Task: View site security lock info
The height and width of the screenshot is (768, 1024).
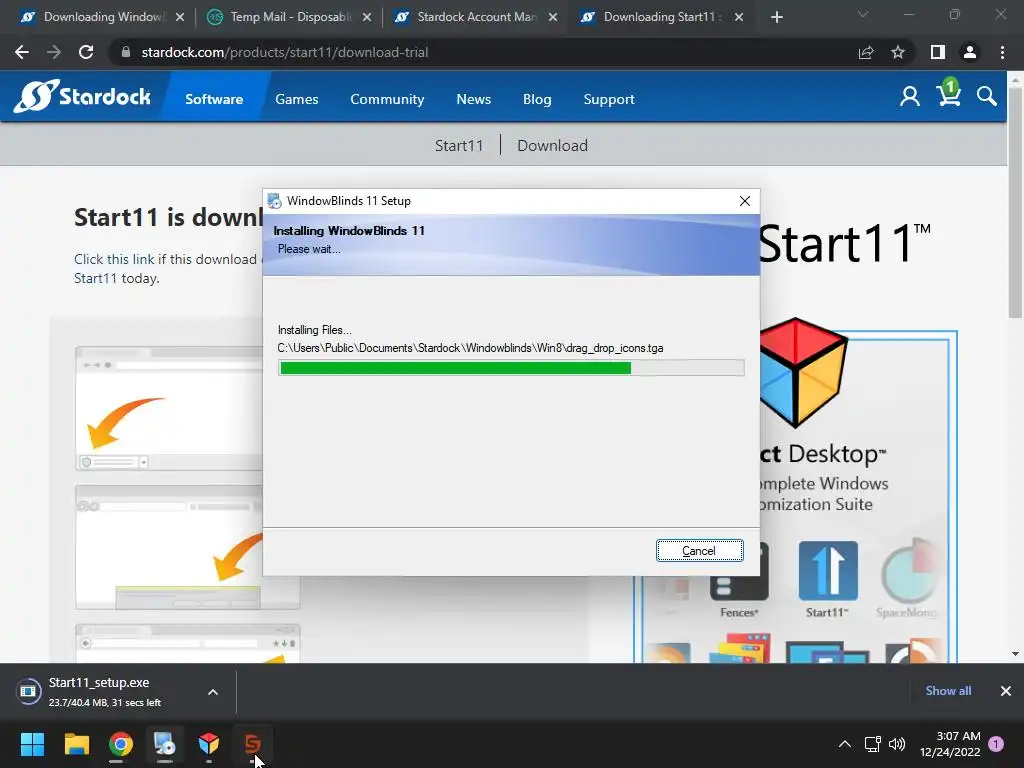Action: pyautogui.click(x=126, y=52)
